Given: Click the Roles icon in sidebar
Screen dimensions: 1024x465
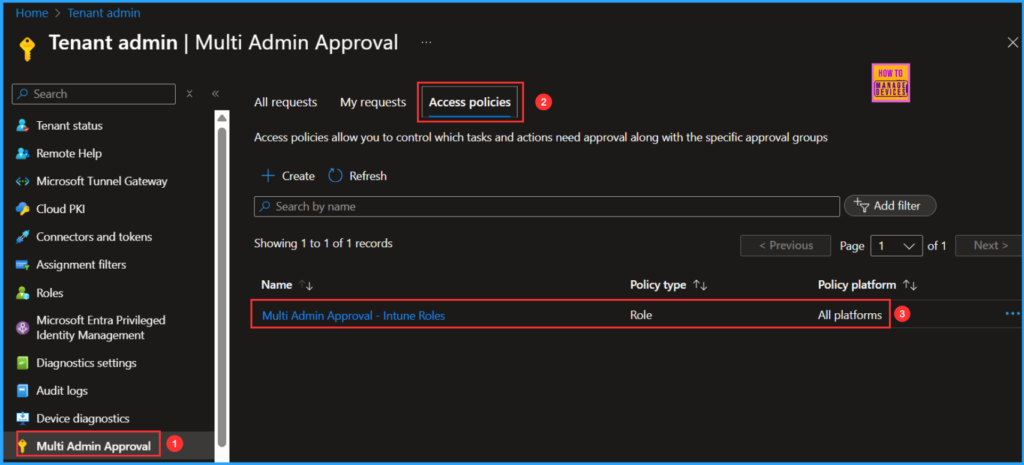Looking at the screenshot, I should (x=23, y=293).
